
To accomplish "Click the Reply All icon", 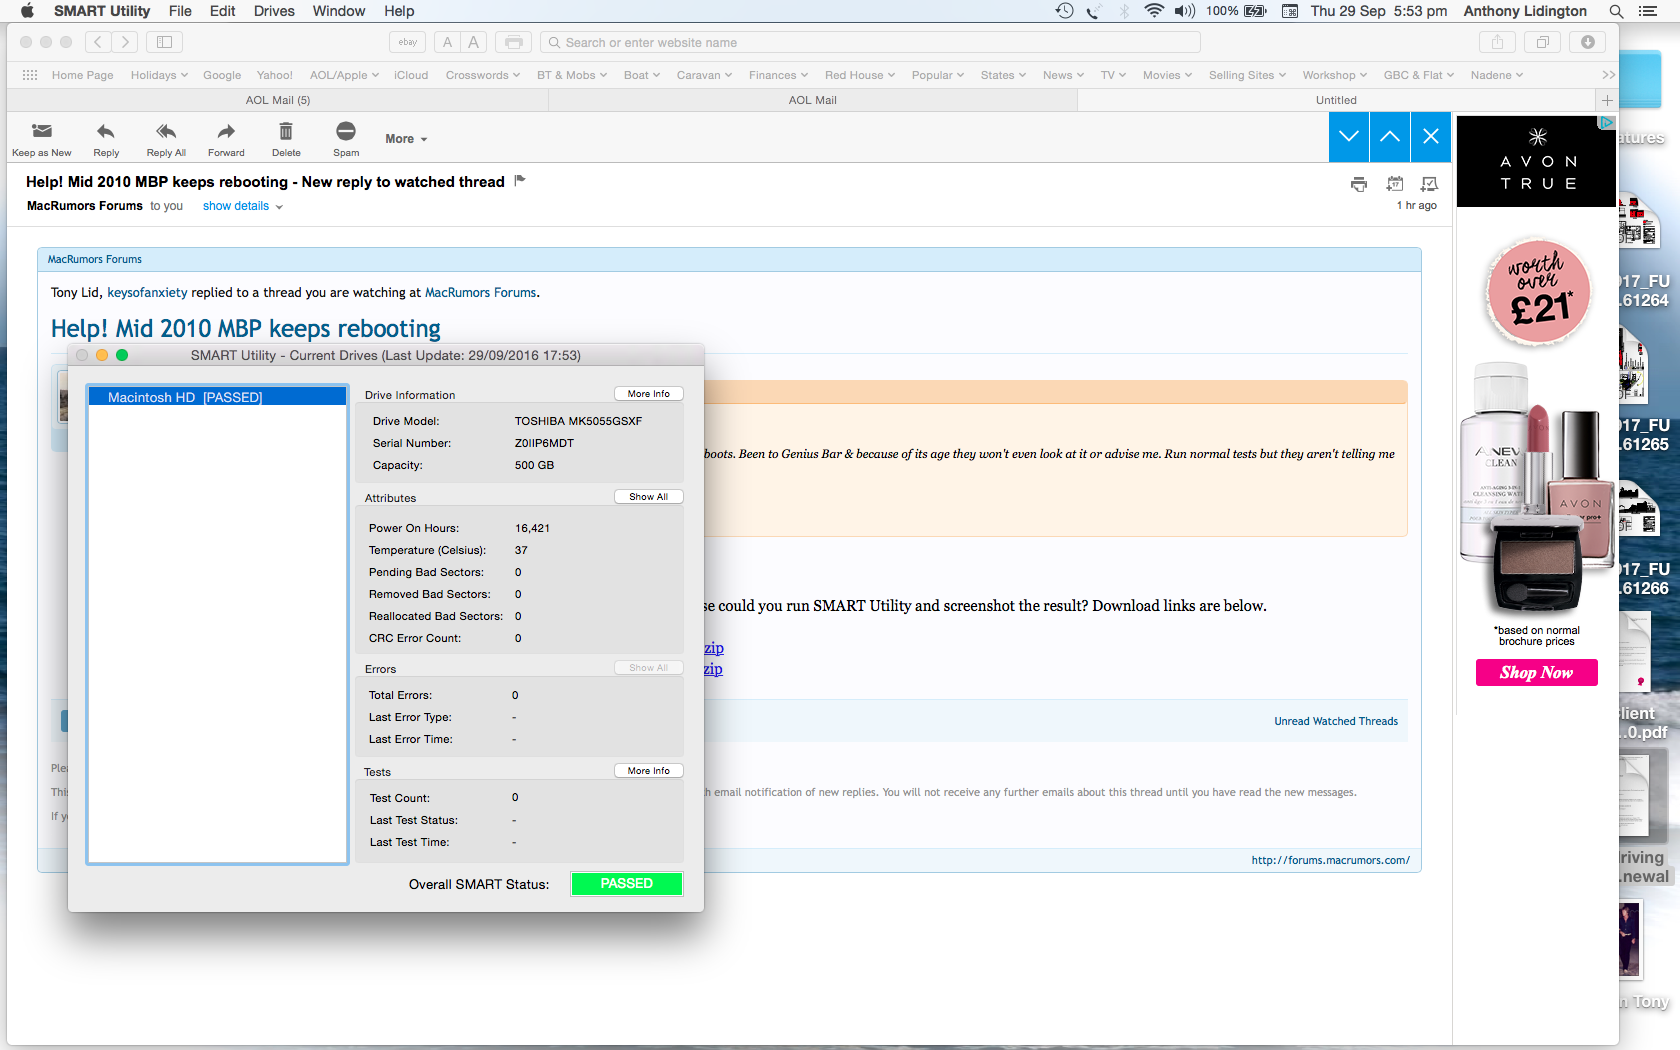I will (166, 131).
